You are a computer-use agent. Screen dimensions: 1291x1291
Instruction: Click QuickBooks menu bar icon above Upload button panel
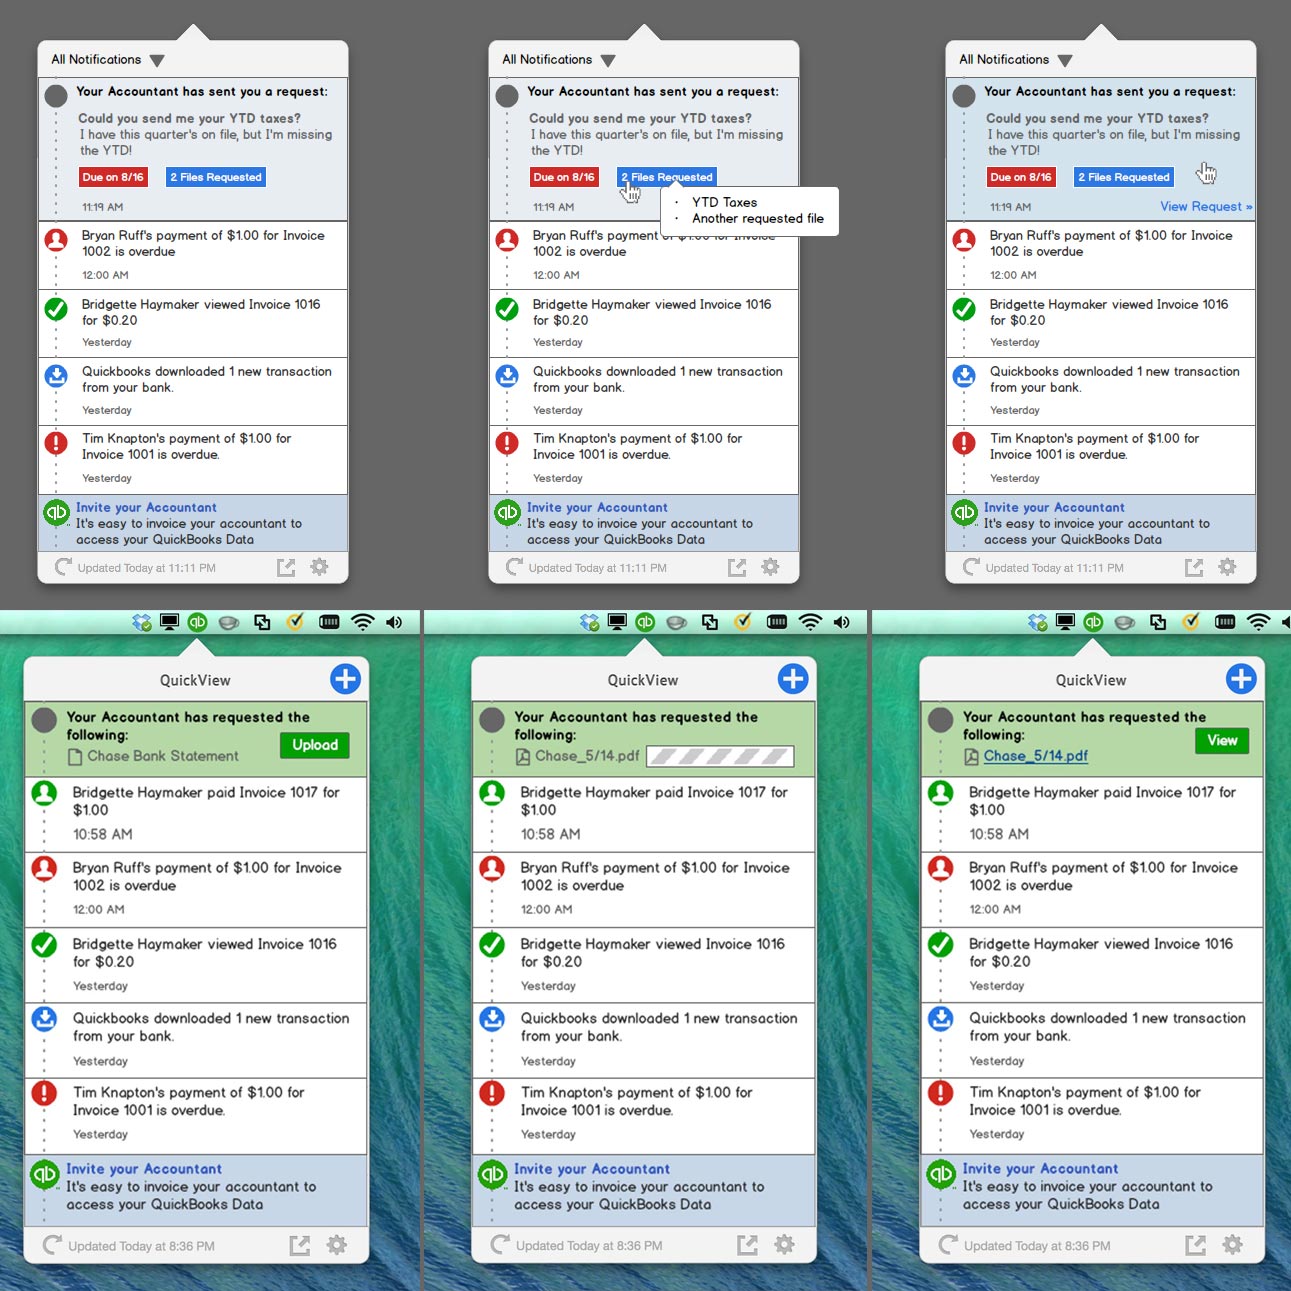click(x=198, y=622)
